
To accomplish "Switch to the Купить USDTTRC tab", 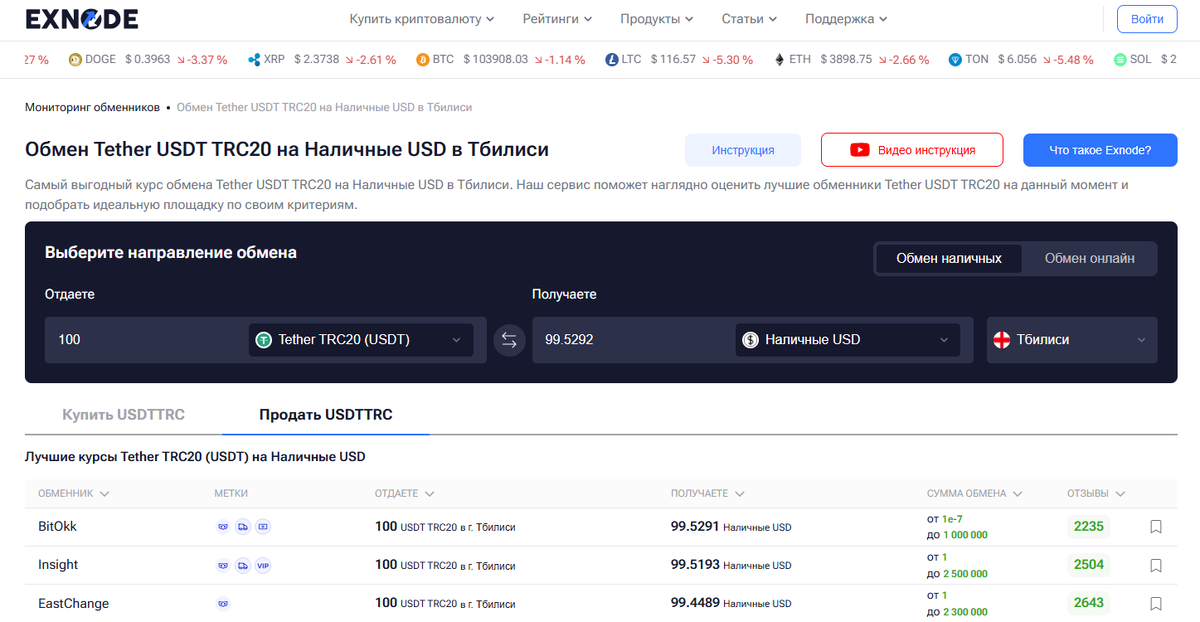I will click(x=123, y=413).
